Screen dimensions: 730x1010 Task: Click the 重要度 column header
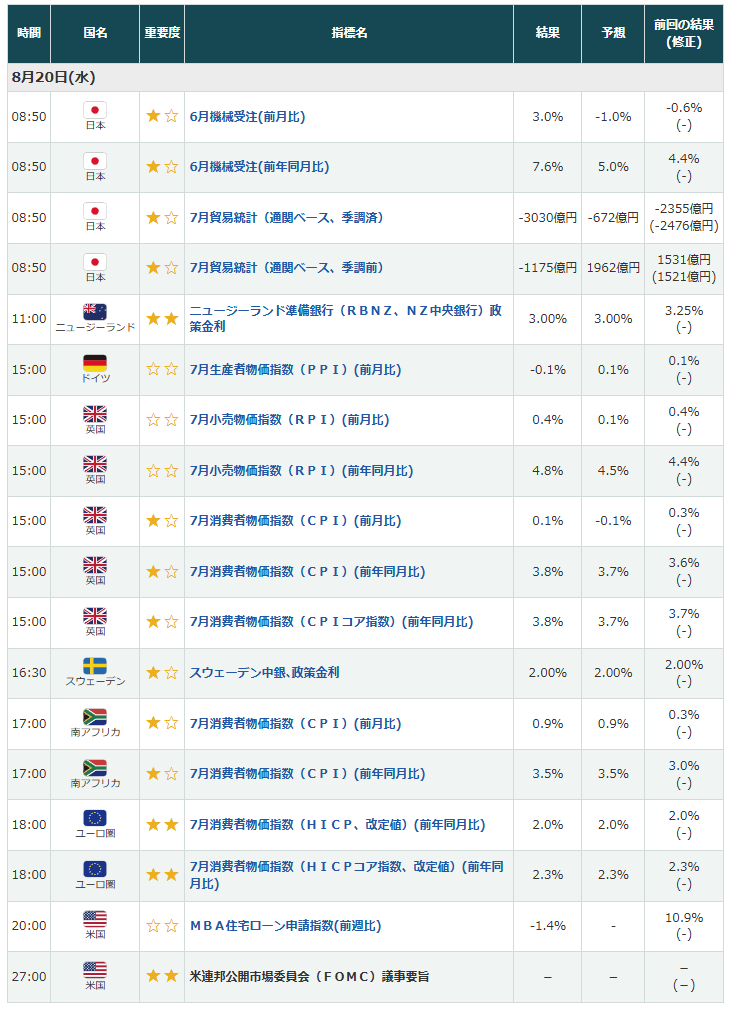(162, 33)
